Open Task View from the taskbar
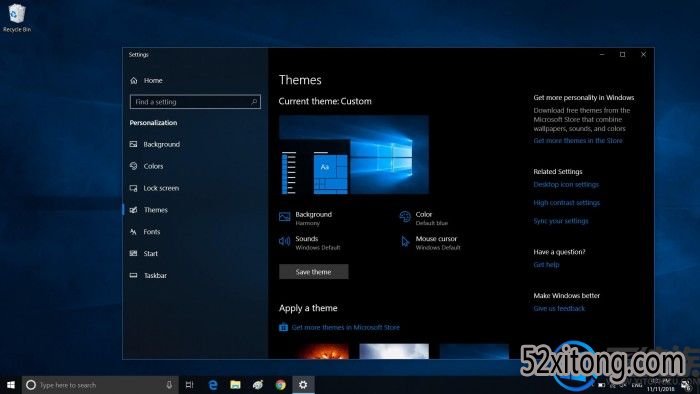The image size is (700, 394). pos(189,385)
